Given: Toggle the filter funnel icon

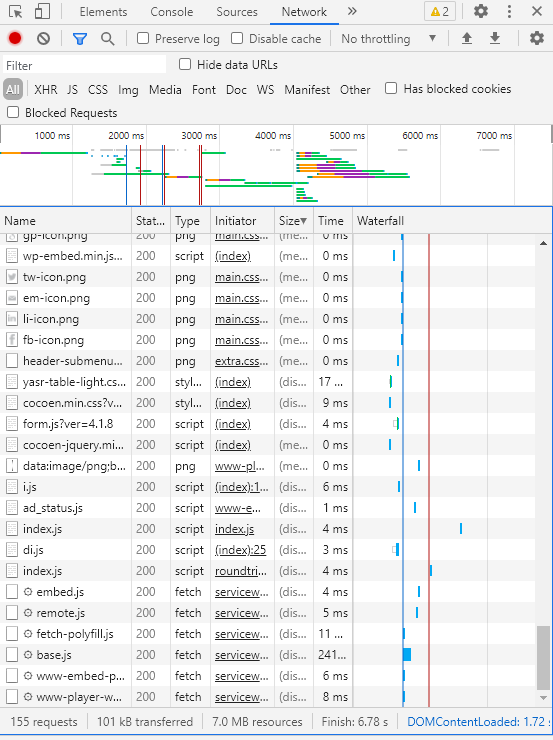Looking at the screenshot, I should click(x=80, y=39).
